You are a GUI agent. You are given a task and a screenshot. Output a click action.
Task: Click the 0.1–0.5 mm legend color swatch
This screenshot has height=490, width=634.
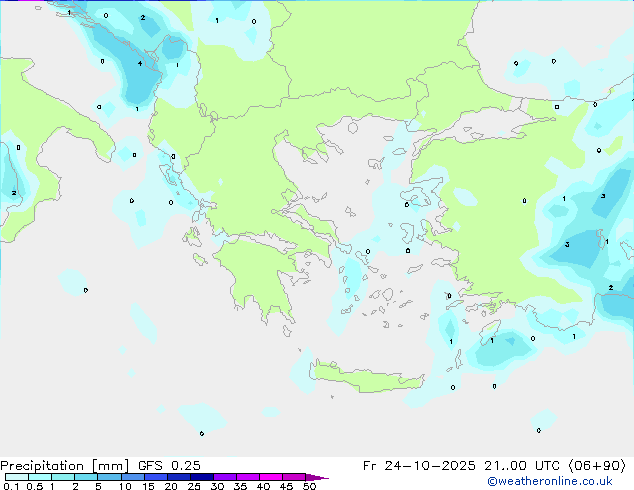coord(17,477)
